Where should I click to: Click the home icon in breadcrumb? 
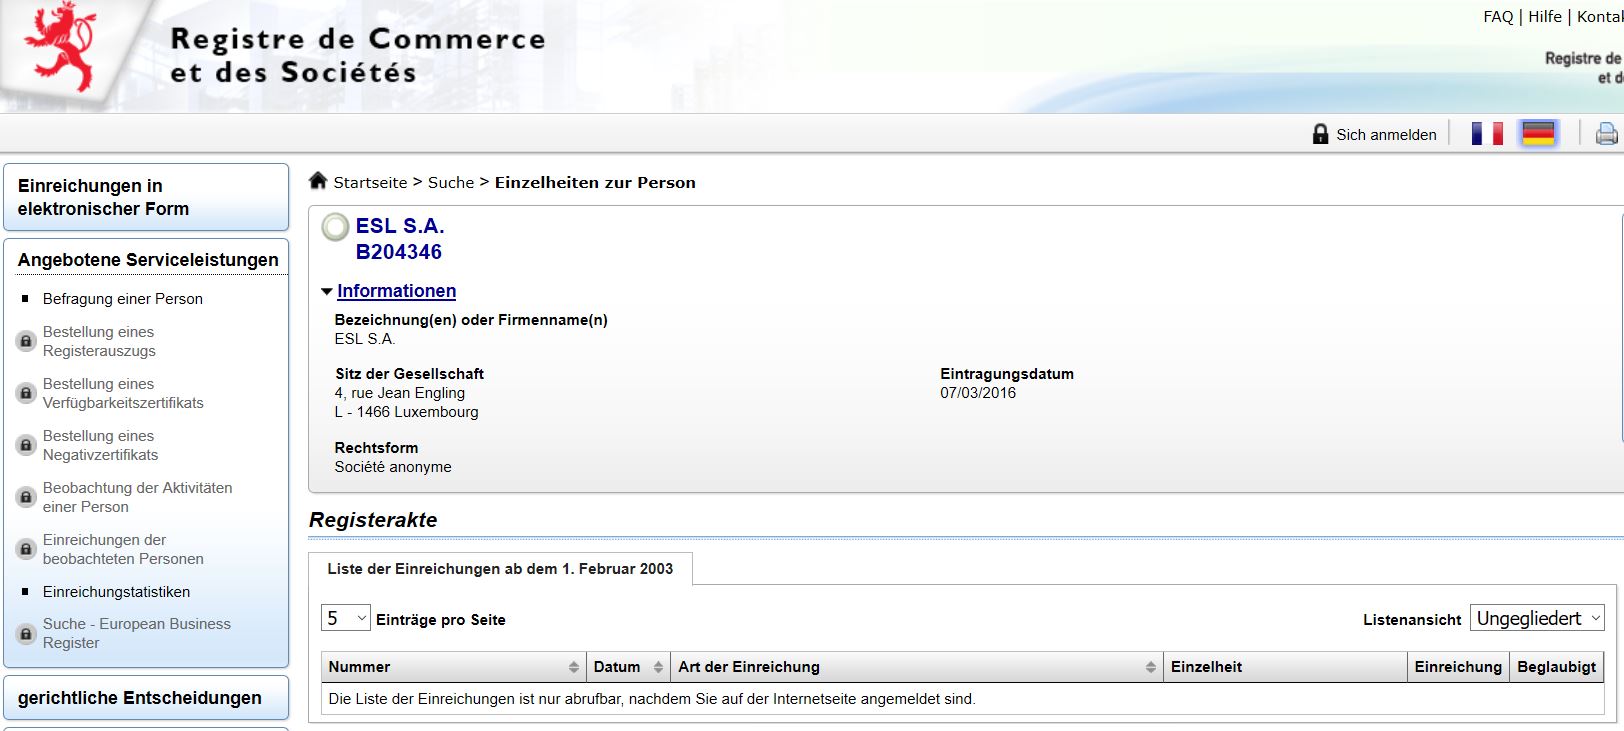[318, 180]
